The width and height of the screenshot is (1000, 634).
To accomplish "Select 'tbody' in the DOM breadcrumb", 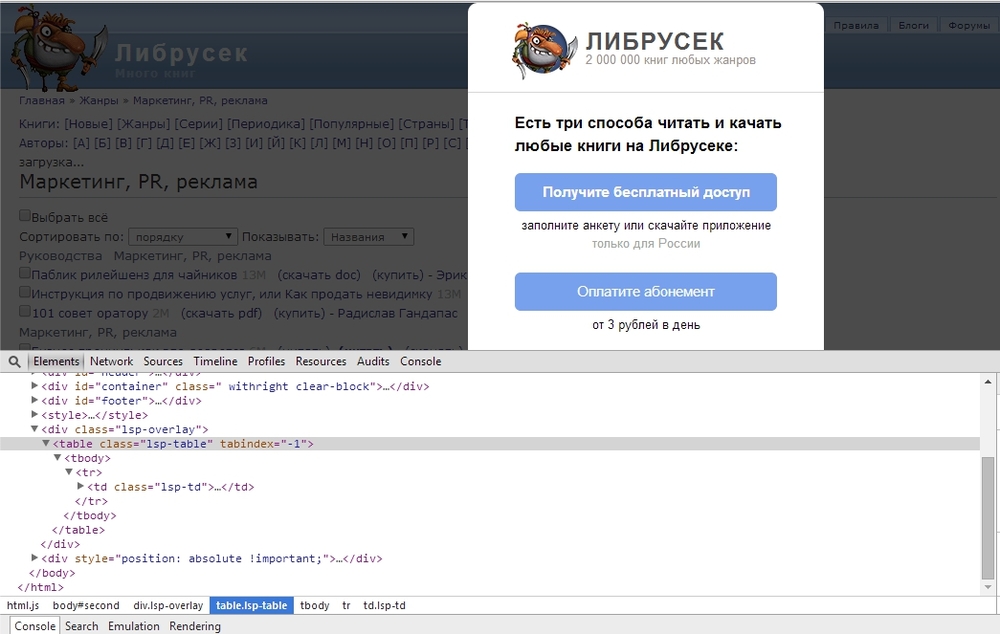I will coord(314,605).
